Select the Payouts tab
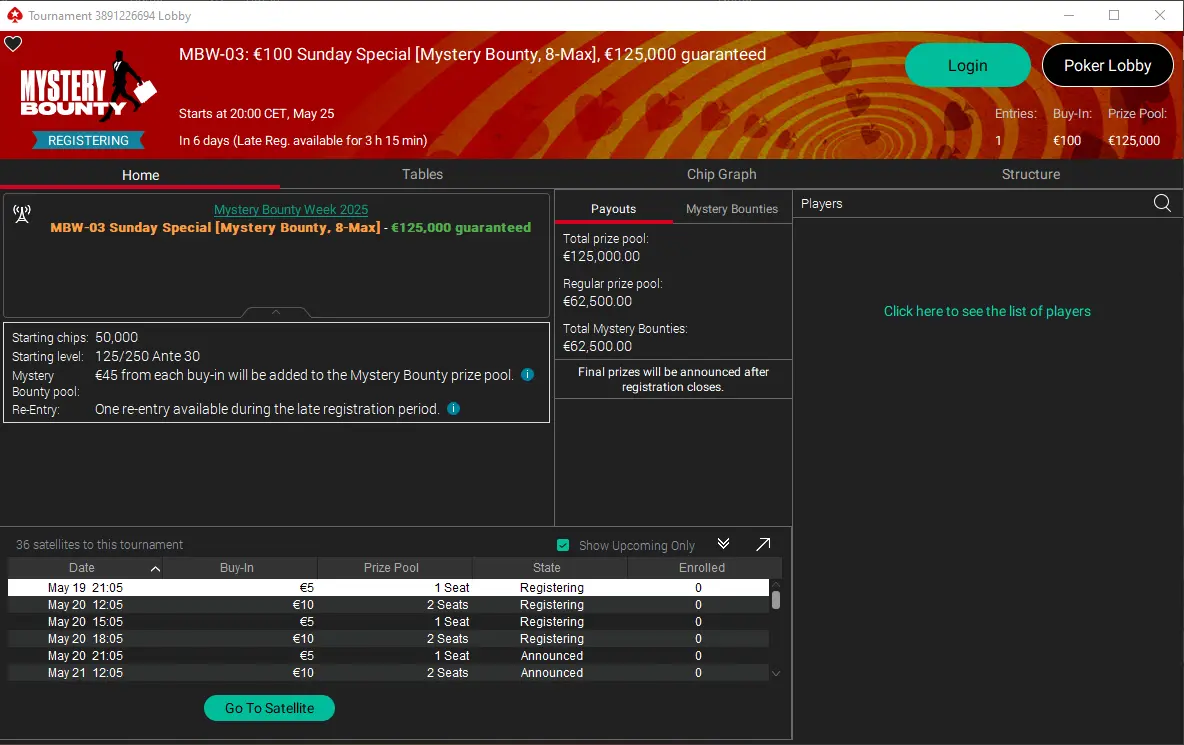1184x745 pixels. point(613,209)
